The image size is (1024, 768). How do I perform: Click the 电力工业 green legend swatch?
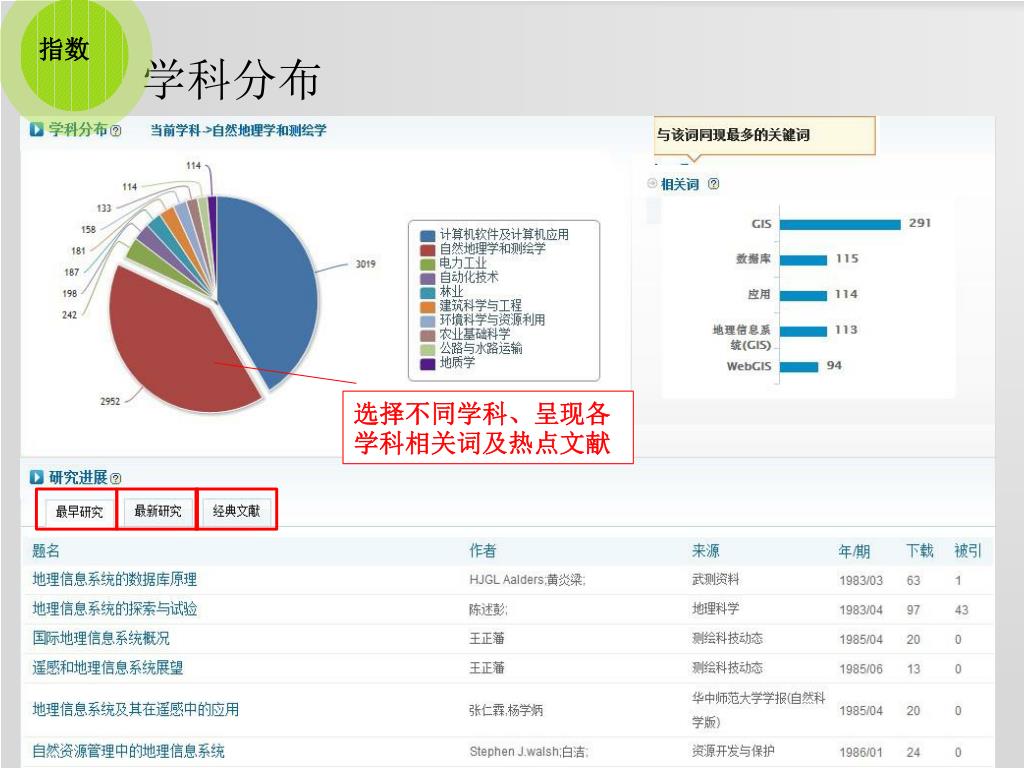click(428, 264)
